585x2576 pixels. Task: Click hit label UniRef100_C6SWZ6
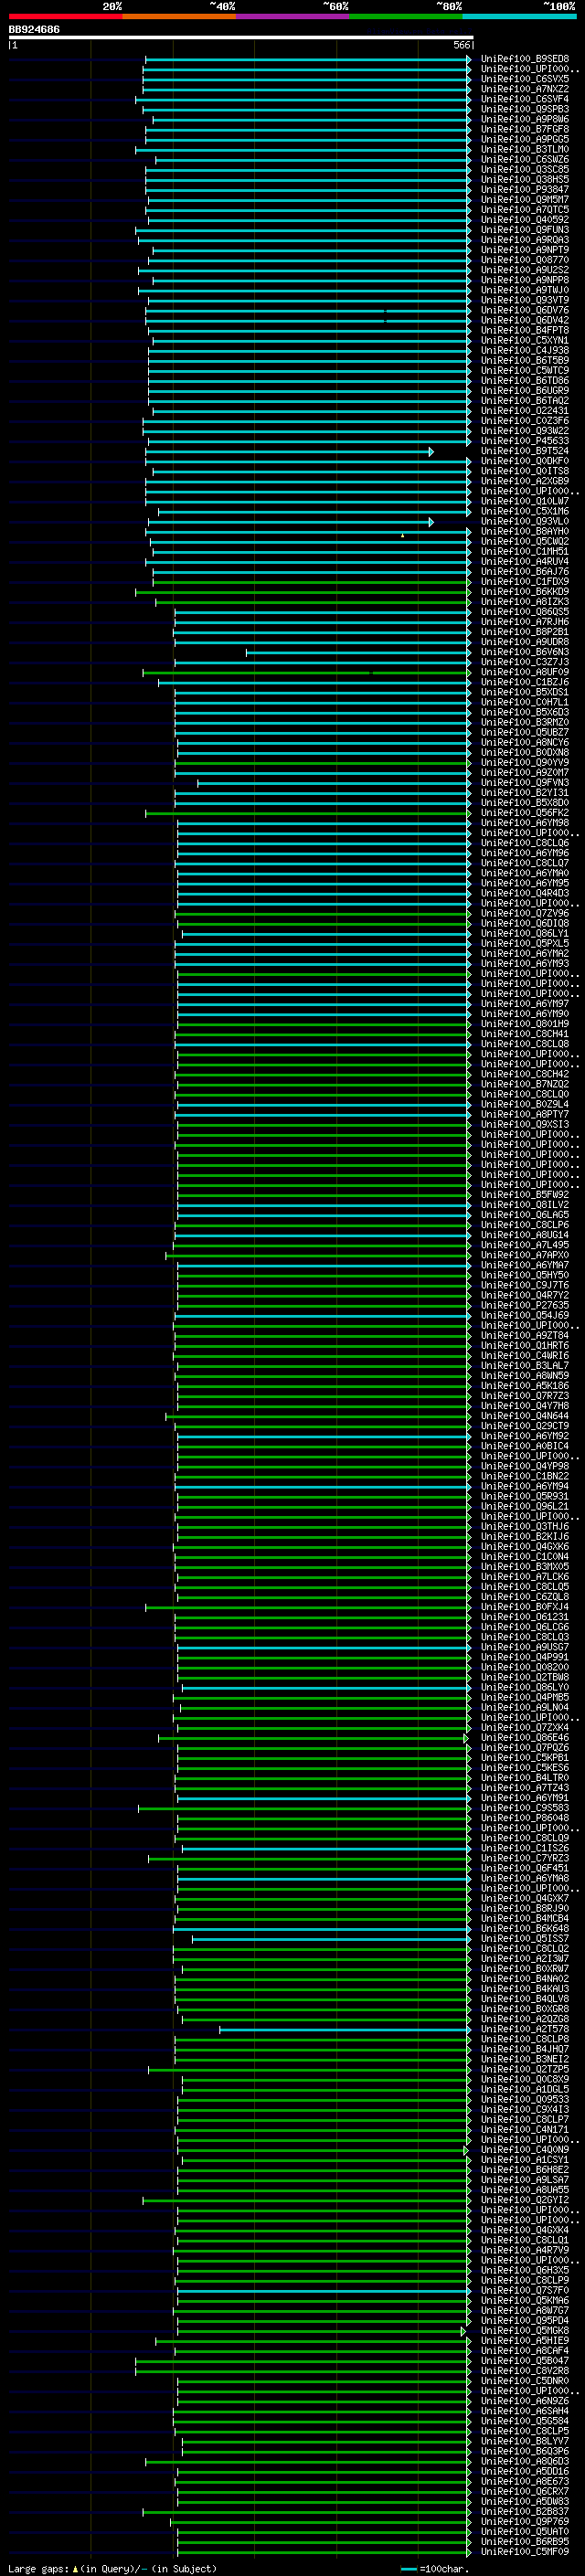525,159
